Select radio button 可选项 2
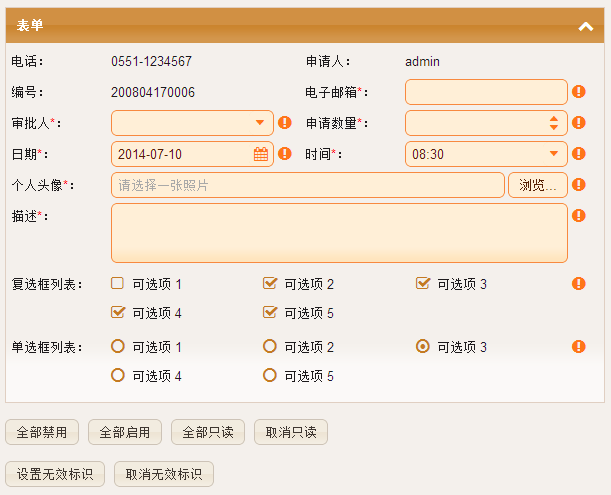Screen dimensions: 611x495 (x=270, y=346)
